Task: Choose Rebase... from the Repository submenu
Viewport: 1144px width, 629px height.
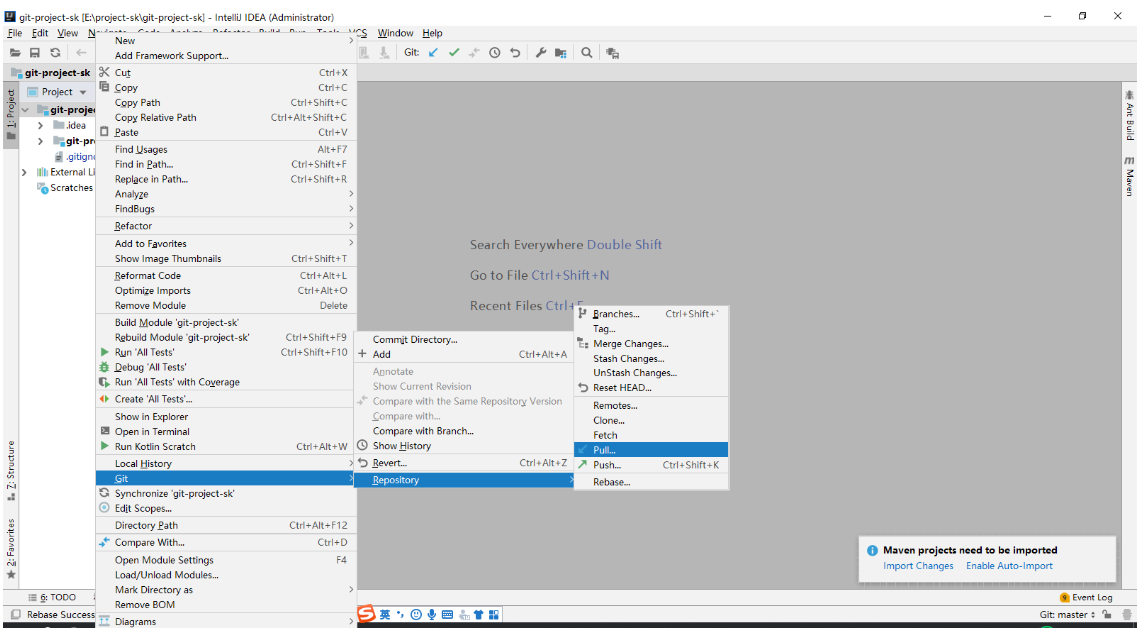Action: point(651,482)
